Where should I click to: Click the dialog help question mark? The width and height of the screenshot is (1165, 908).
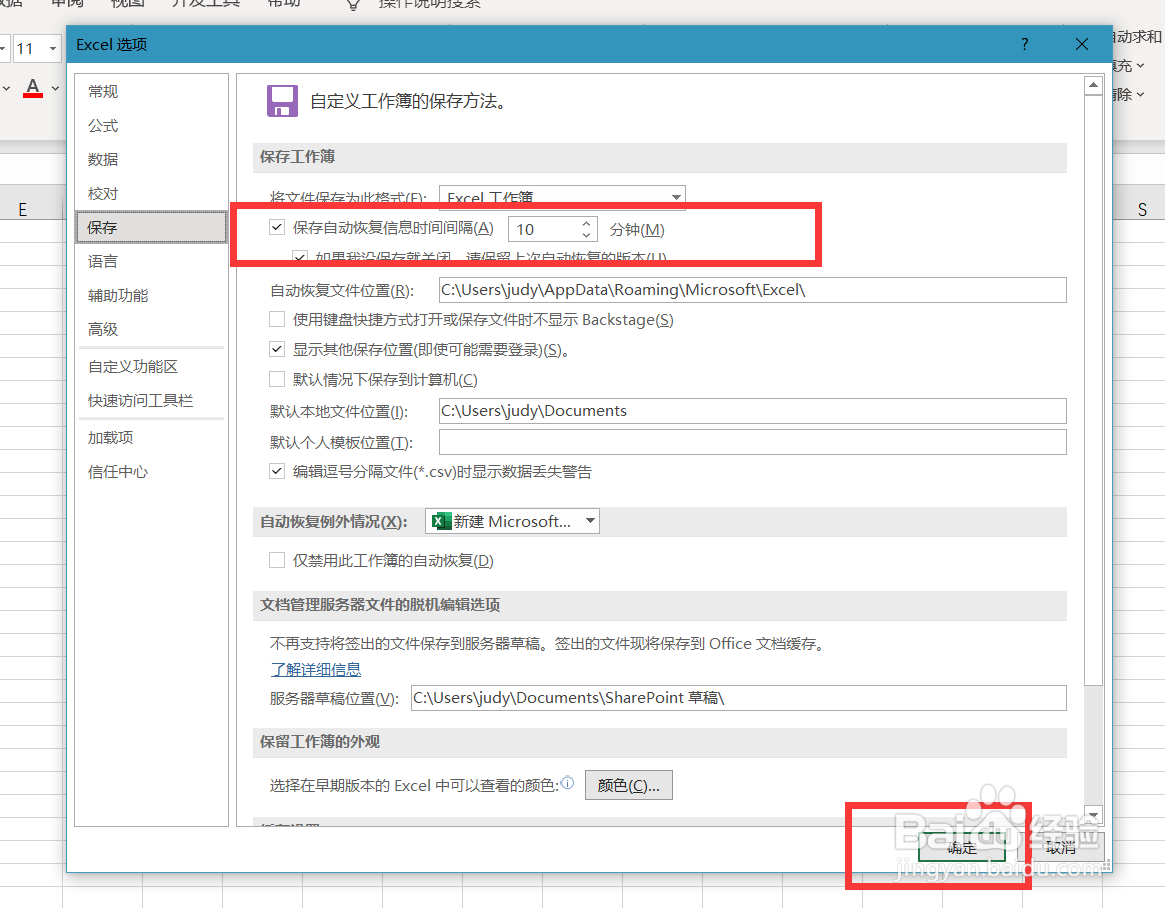(1025, 44)
